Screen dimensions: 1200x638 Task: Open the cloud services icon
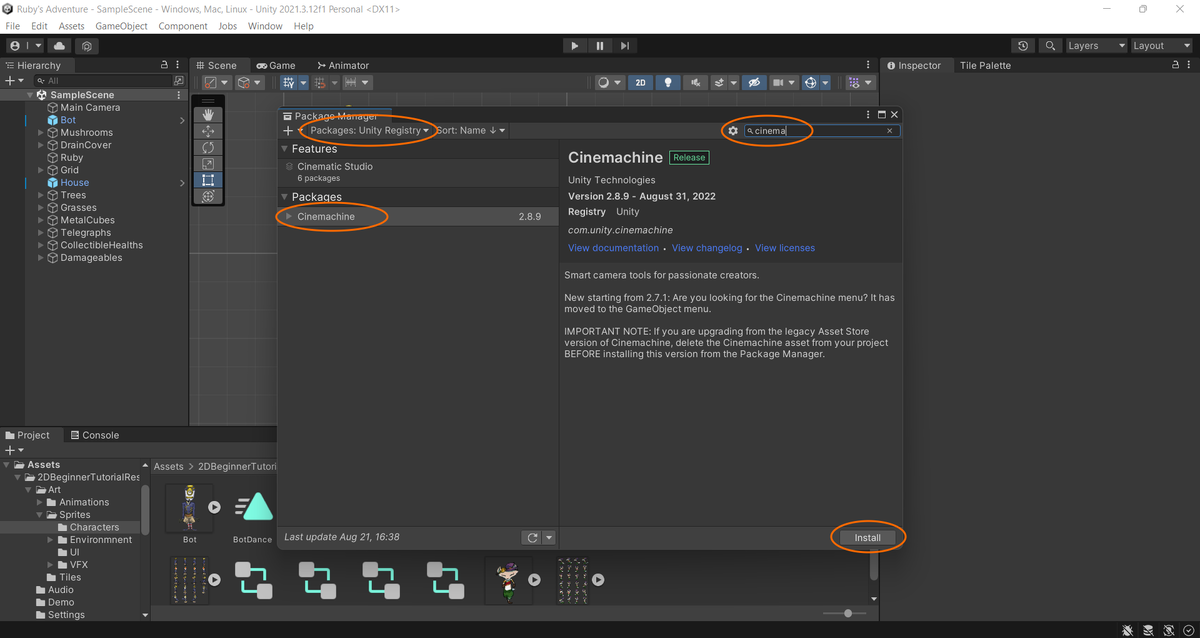[59, 46]
